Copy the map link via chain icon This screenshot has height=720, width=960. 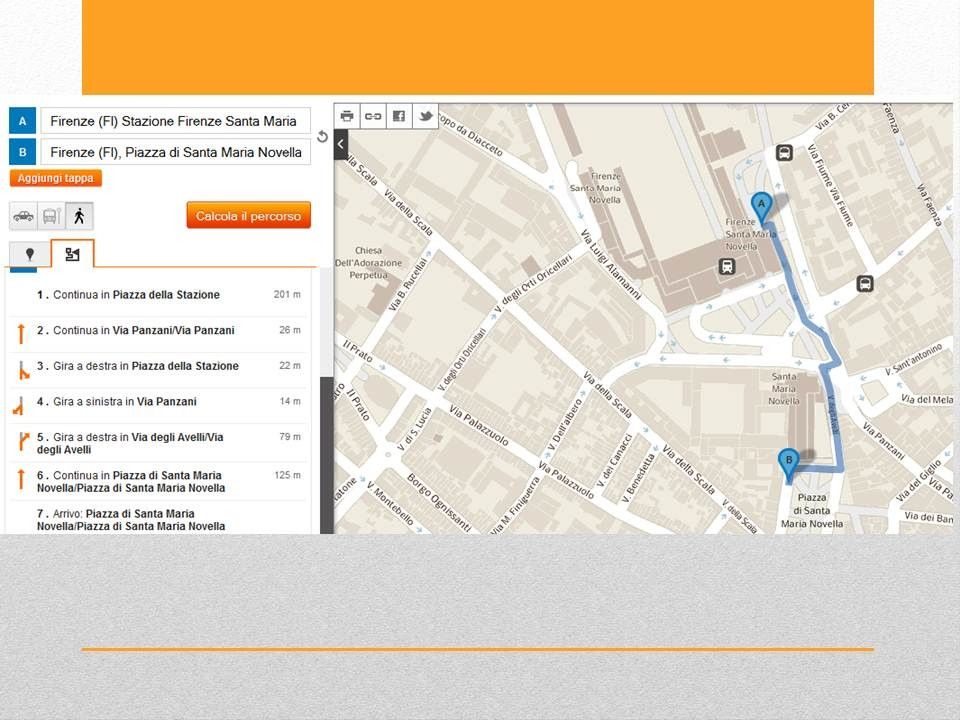pyautogui.click(x=373, y=116)
